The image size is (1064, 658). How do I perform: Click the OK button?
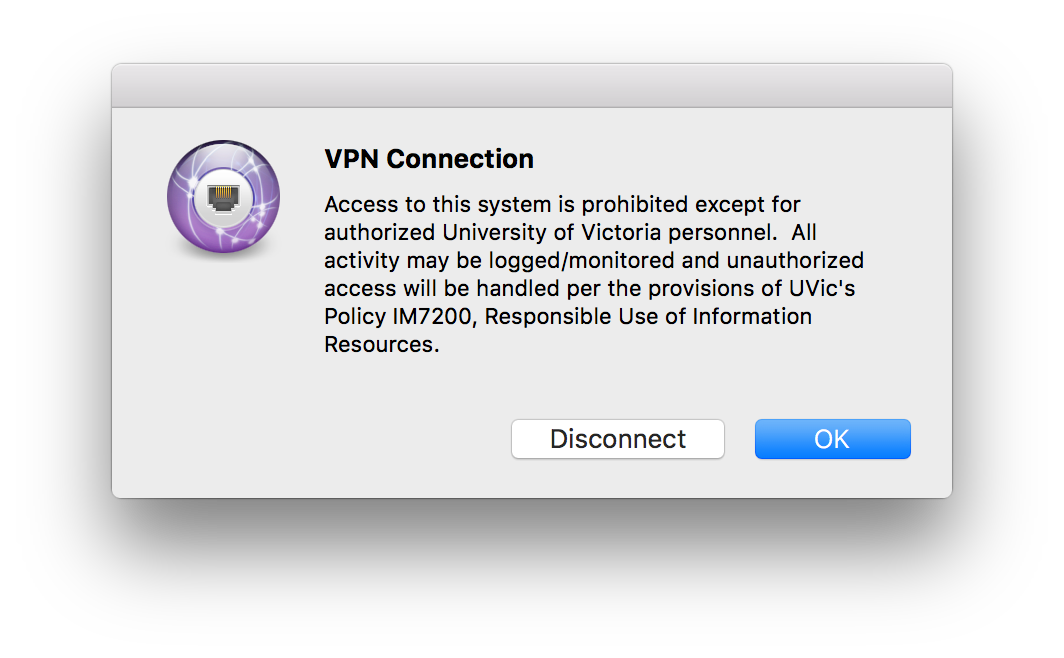[832, 439]
